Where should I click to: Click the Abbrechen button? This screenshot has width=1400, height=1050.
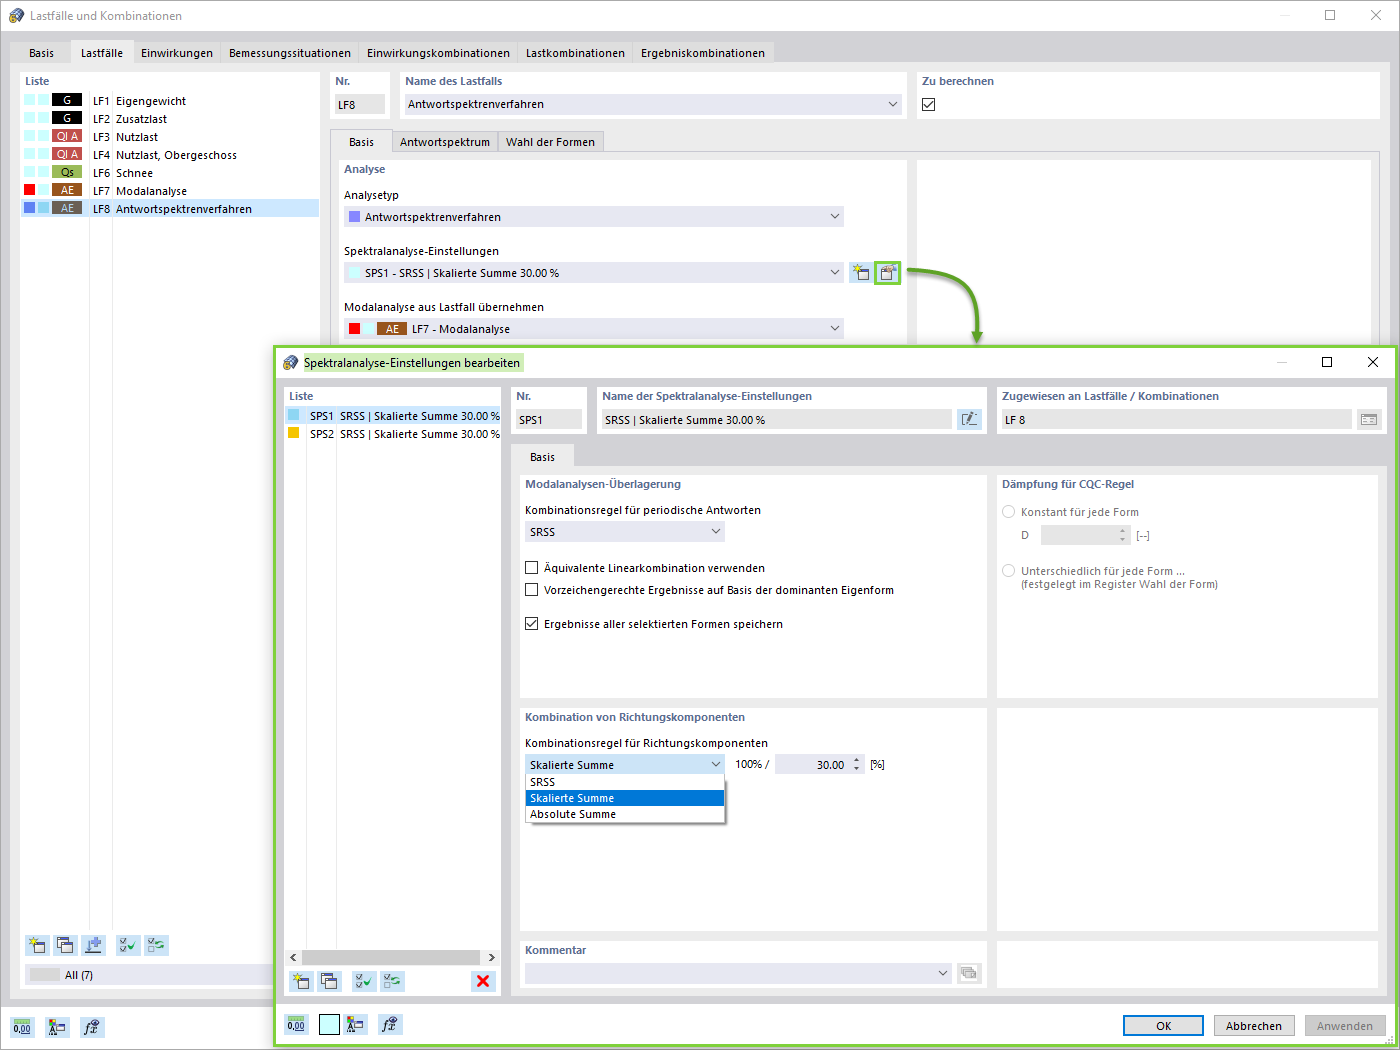click(1254, 1026)
